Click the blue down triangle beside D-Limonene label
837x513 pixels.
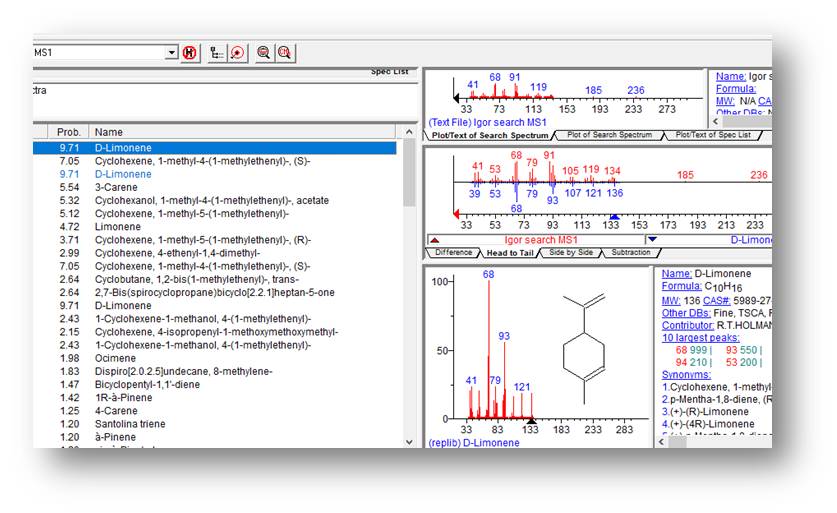click(652, 240)
